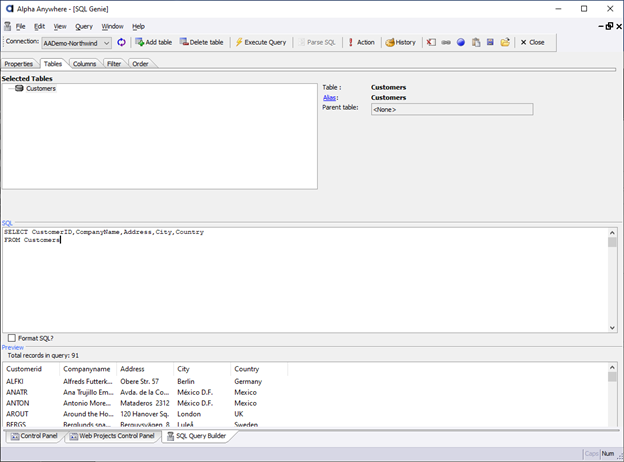
Task: Click the 120 Hanover Sq. address cell
Action: 144,414
